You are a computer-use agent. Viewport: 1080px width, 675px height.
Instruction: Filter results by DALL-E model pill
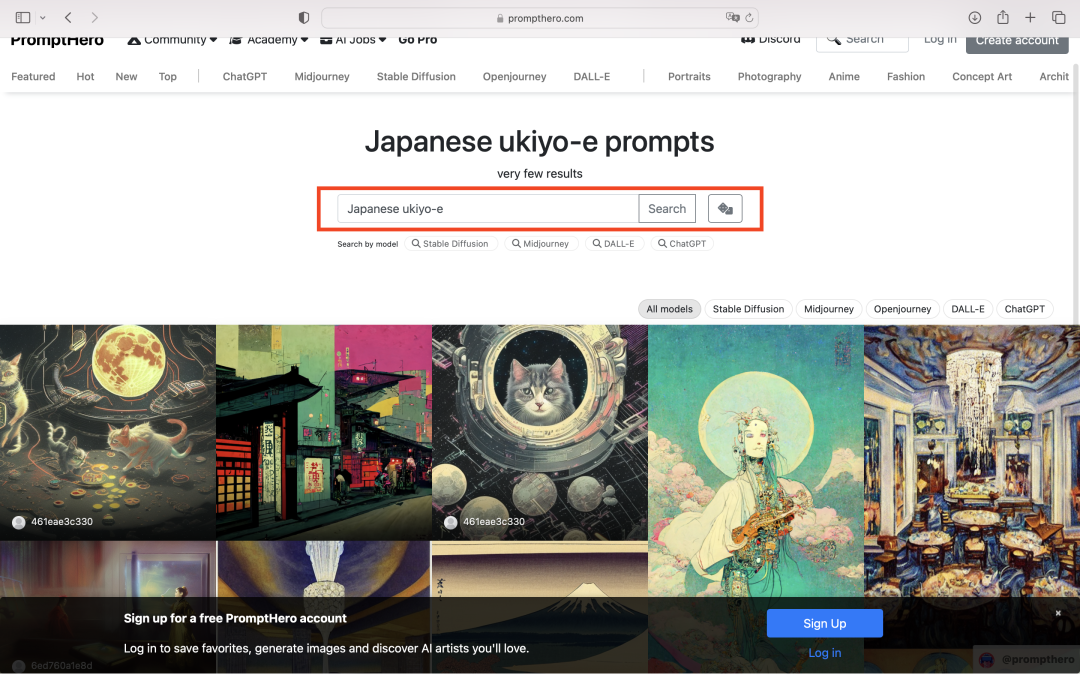click(x=968, y=309)
